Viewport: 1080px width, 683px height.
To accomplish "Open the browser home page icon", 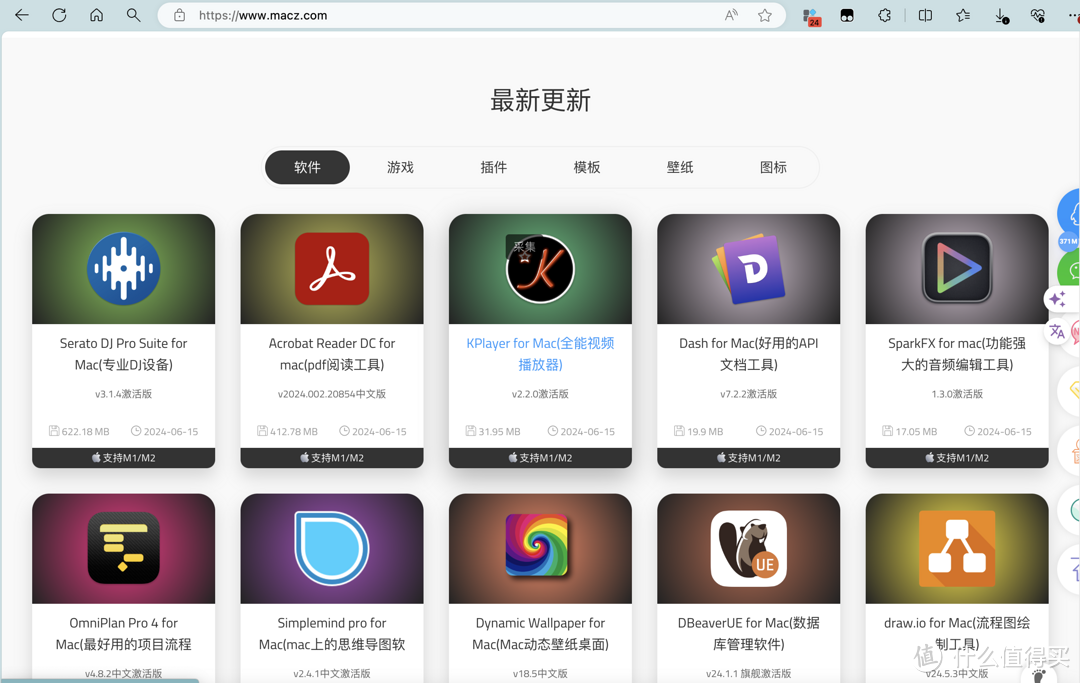I will (96, 15).
